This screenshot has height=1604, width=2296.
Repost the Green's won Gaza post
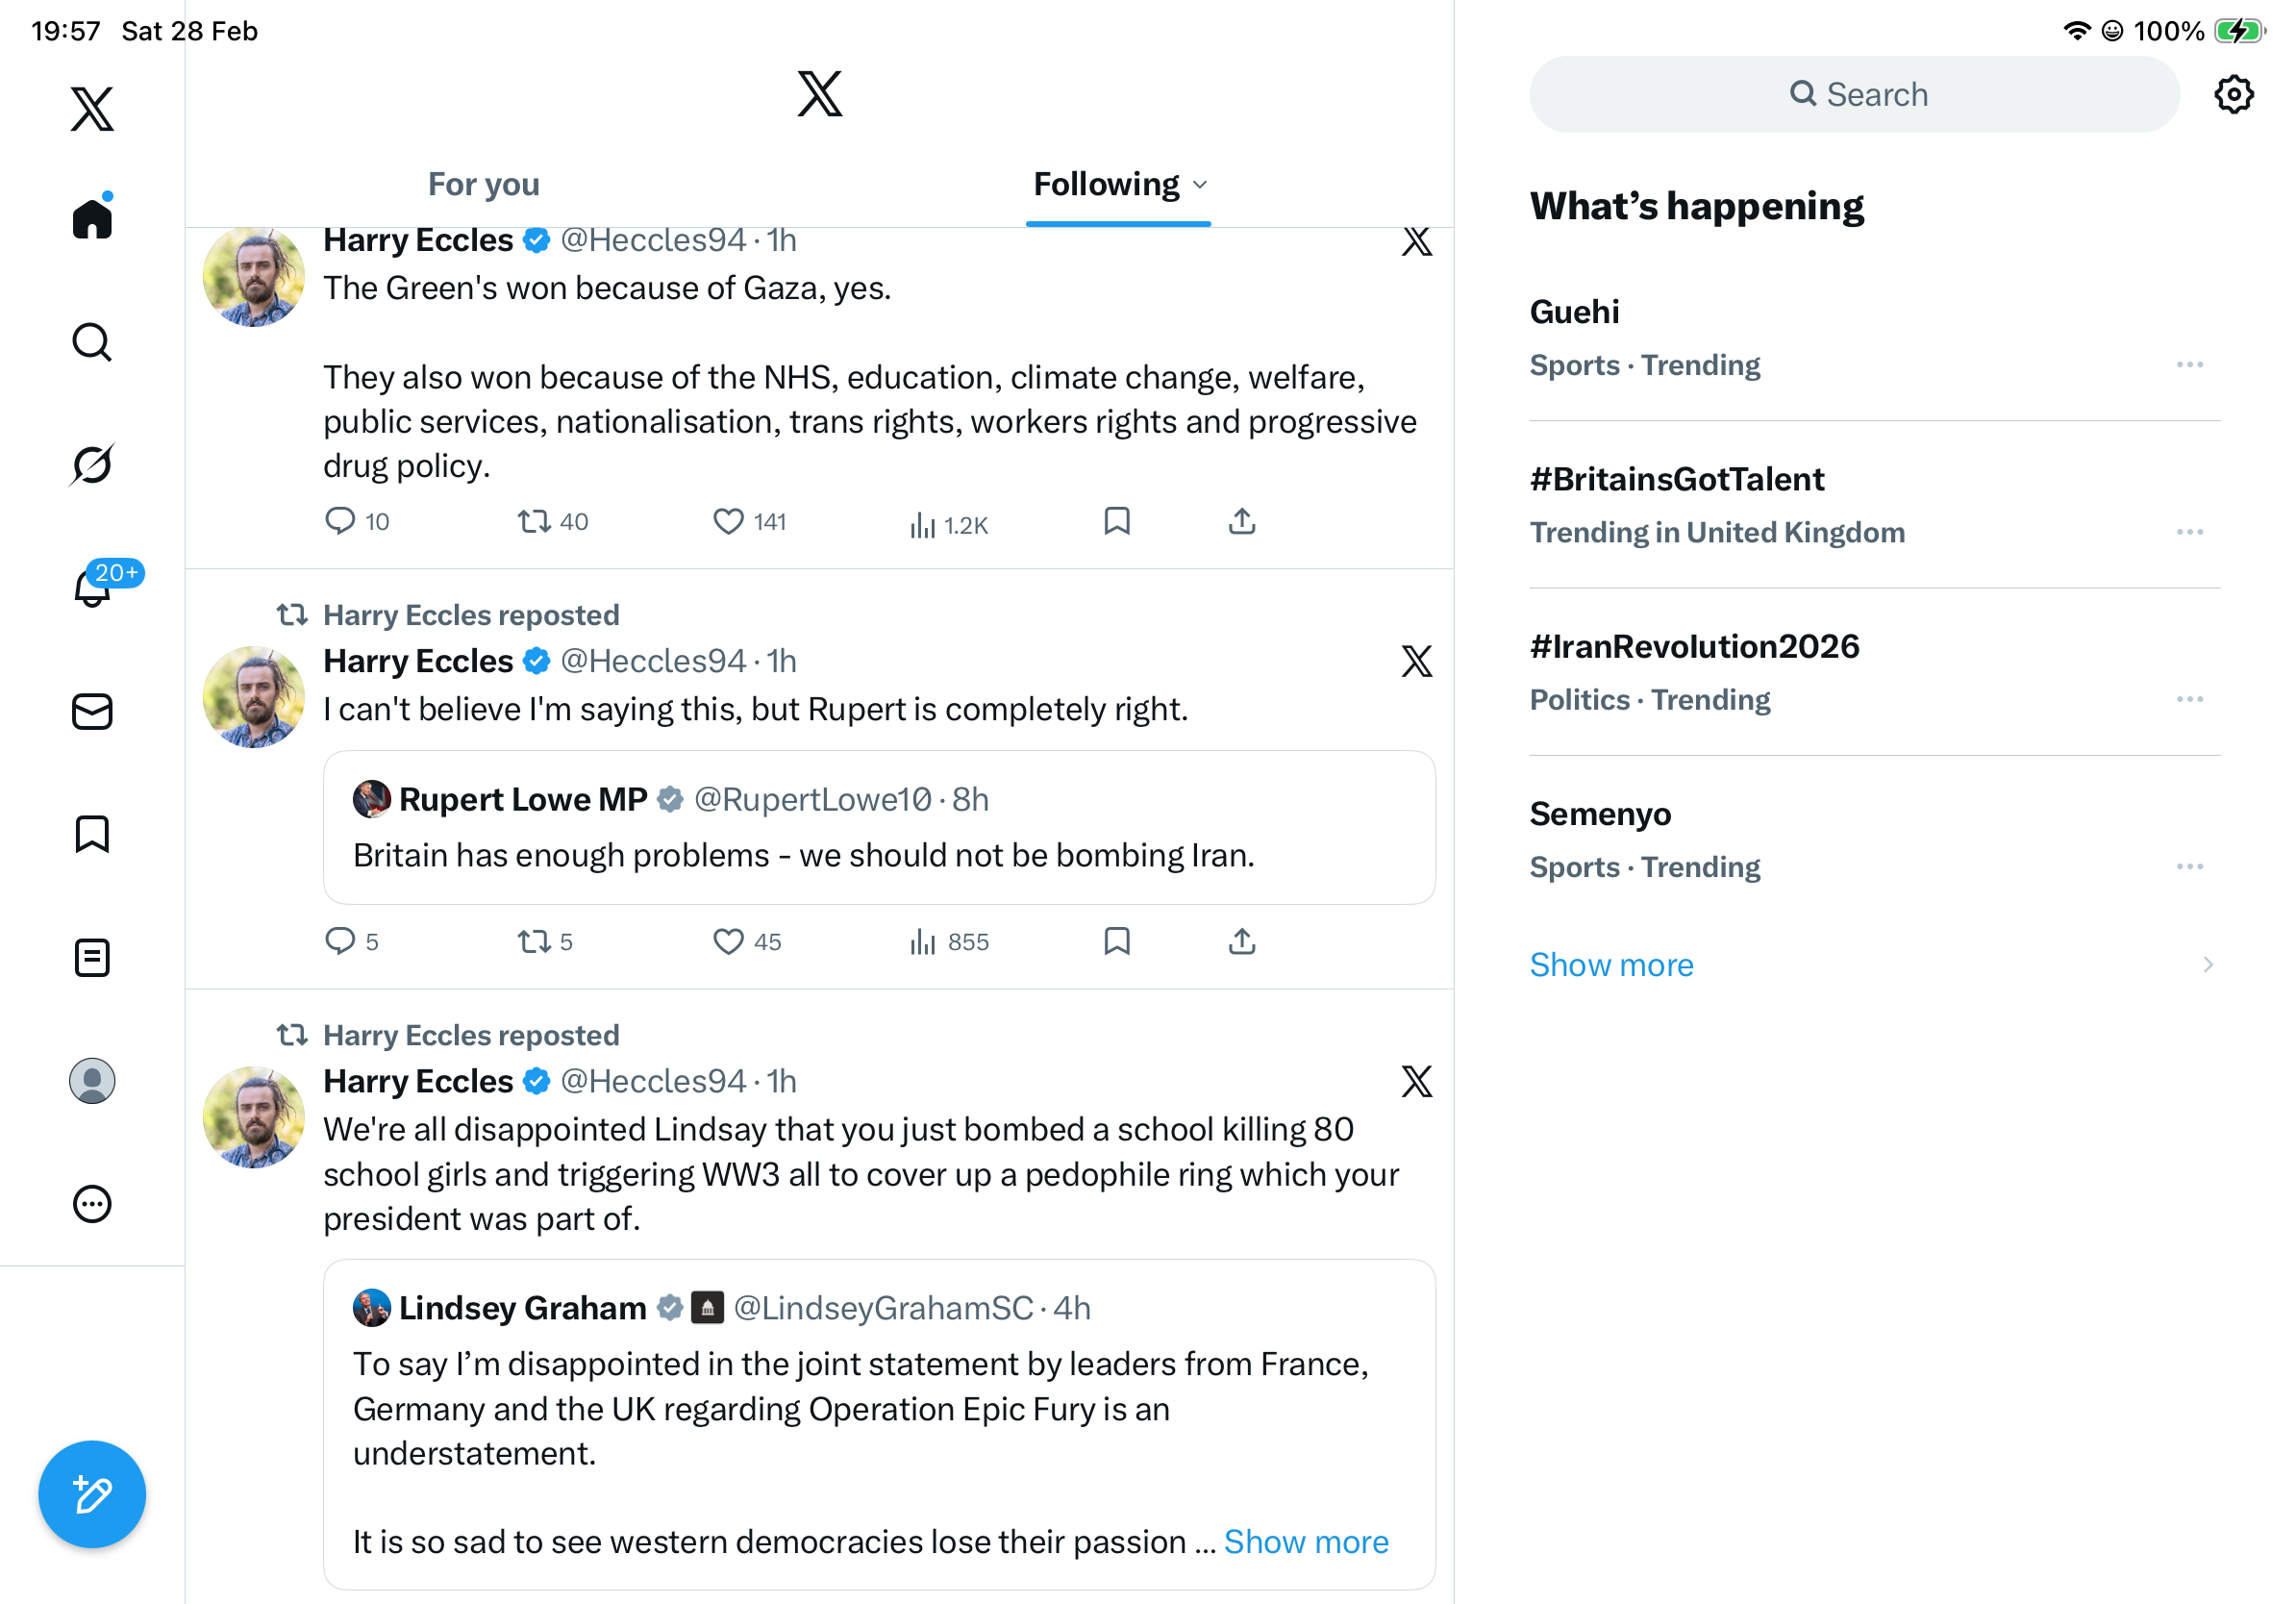pos(534,521)
